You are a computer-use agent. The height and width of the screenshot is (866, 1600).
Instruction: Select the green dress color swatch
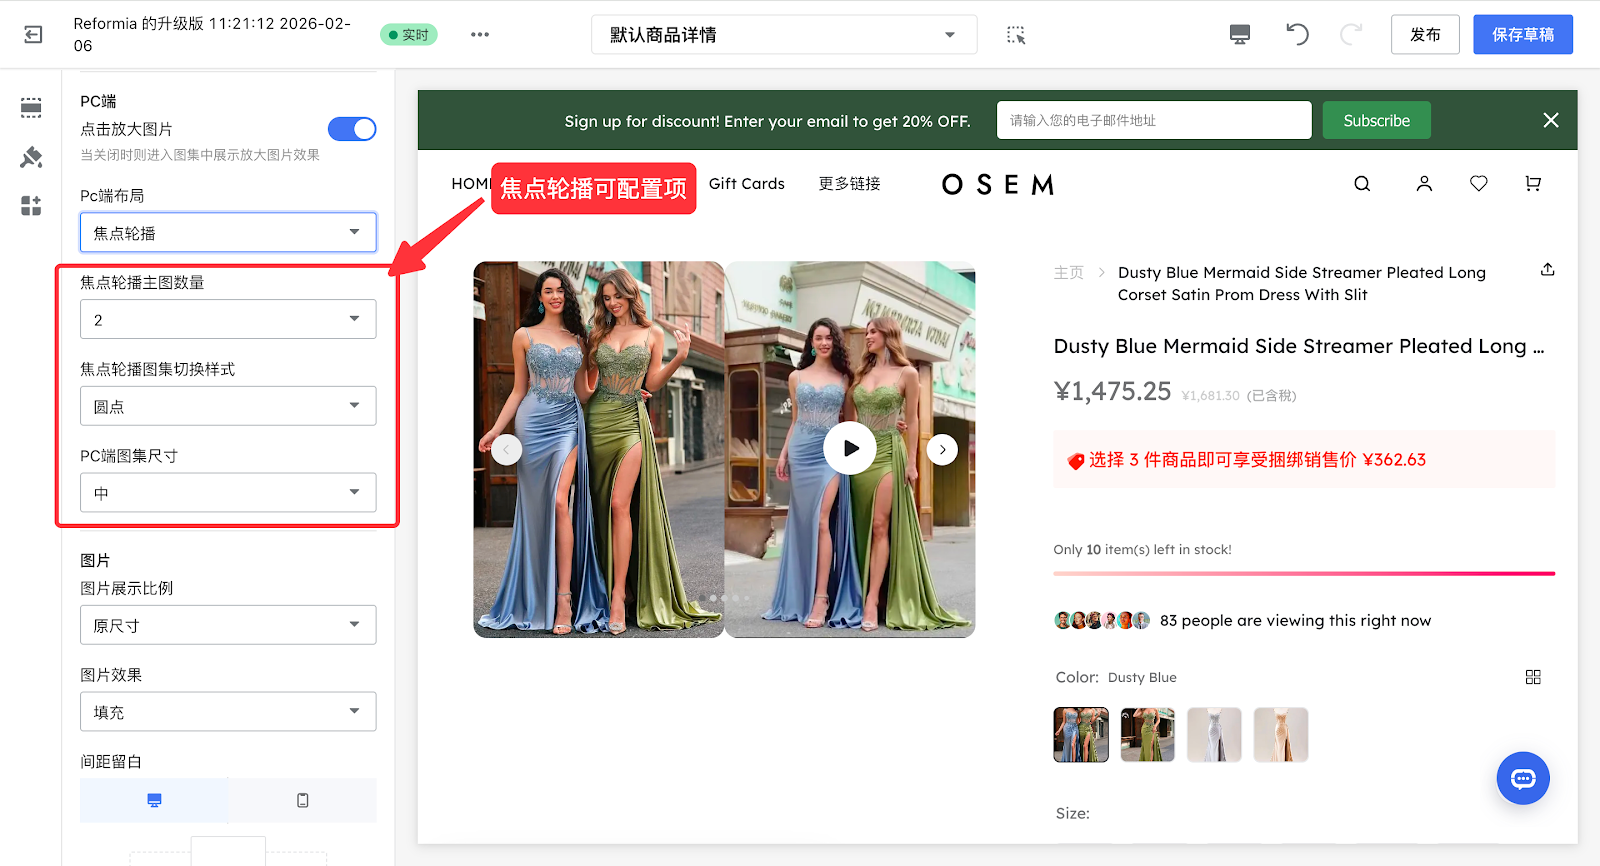pyautogui.click(x=1147, y=735)
